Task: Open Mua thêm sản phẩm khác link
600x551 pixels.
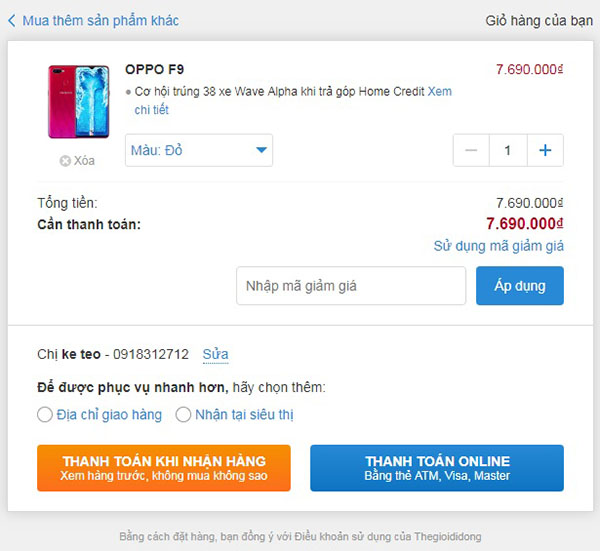Action: pyautogui.click(x=100, y=20)
